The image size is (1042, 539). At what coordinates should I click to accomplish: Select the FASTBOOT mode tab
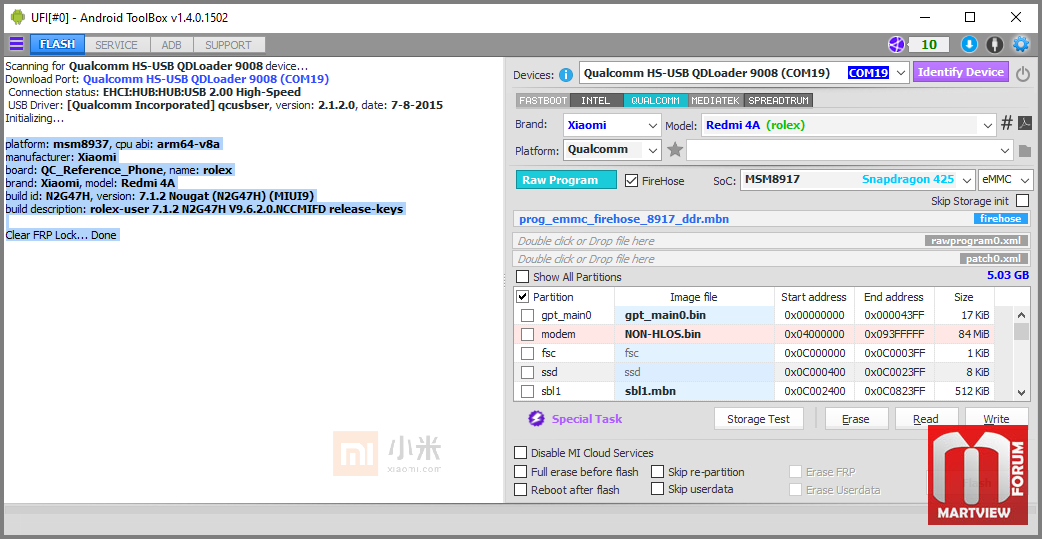(544, 100)
